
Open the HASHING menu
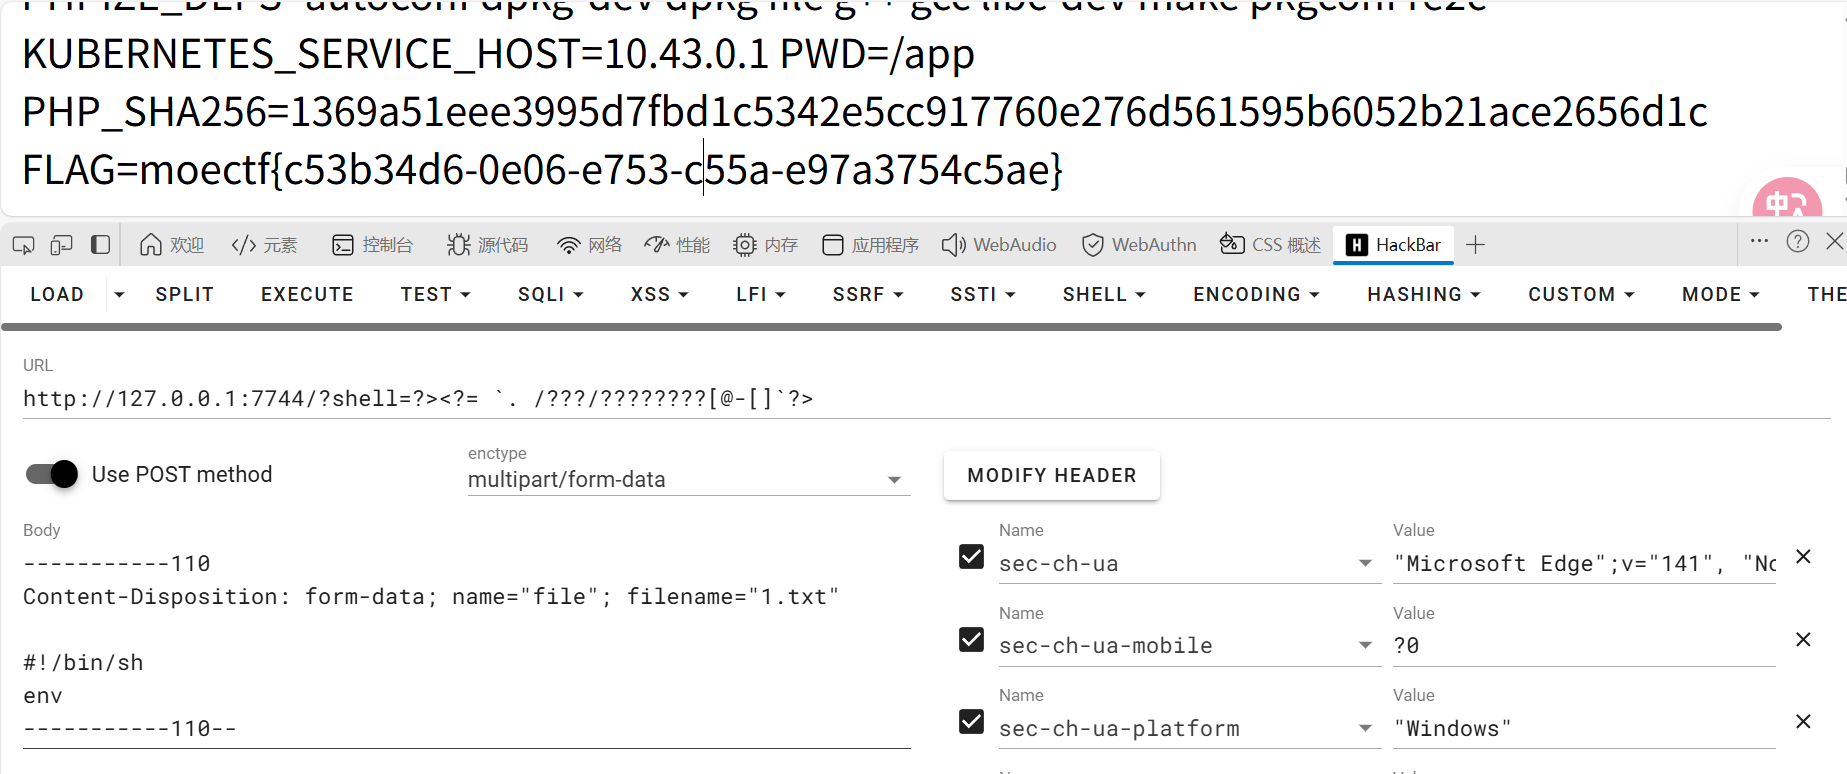tap(1423, 294)
